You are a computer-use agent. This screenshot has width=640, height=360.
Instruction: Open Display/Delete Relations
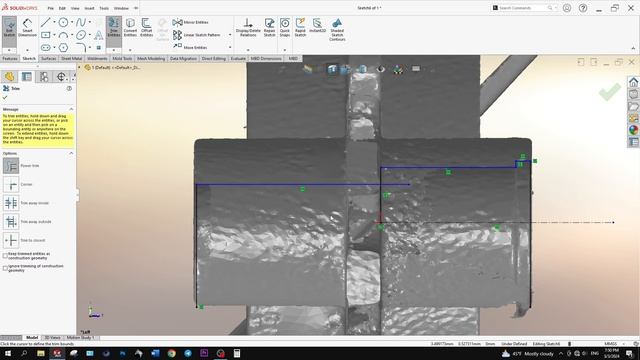[x=248, y=27]
